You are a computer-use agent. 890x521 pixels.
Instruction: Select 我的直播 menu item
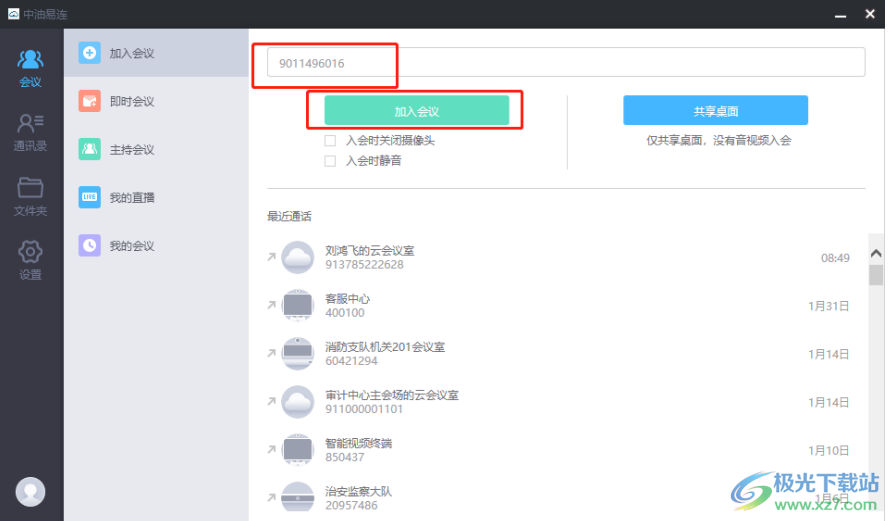tap(156, 198)
